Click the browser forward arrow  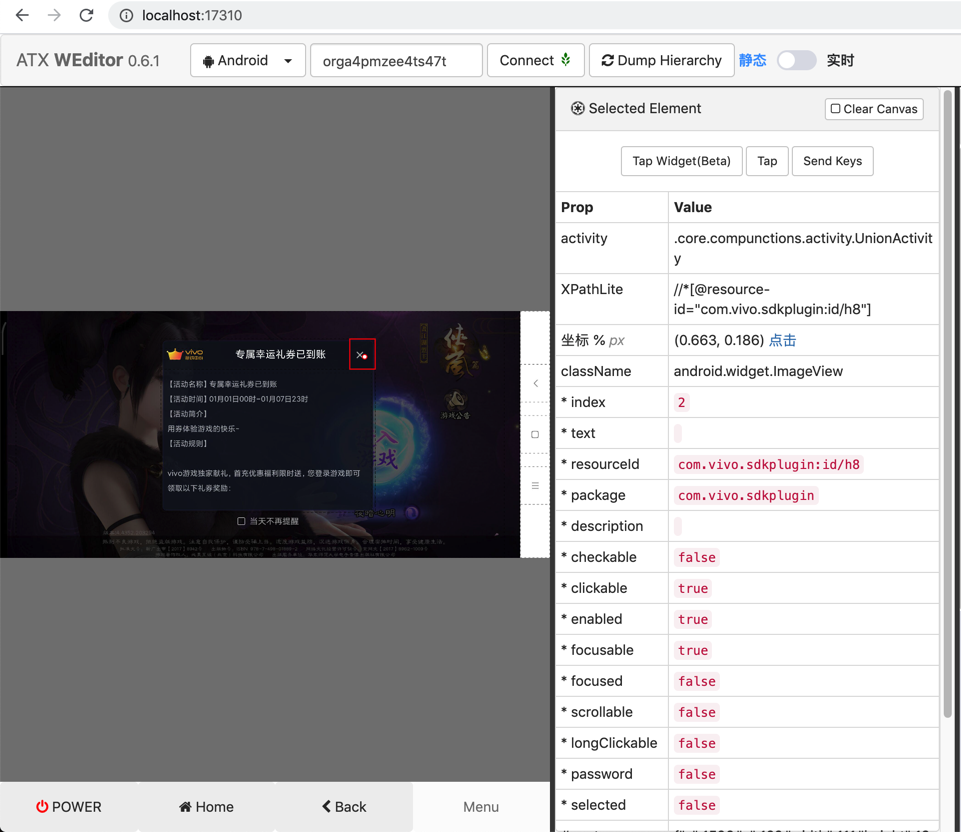(x=55, y=15)
